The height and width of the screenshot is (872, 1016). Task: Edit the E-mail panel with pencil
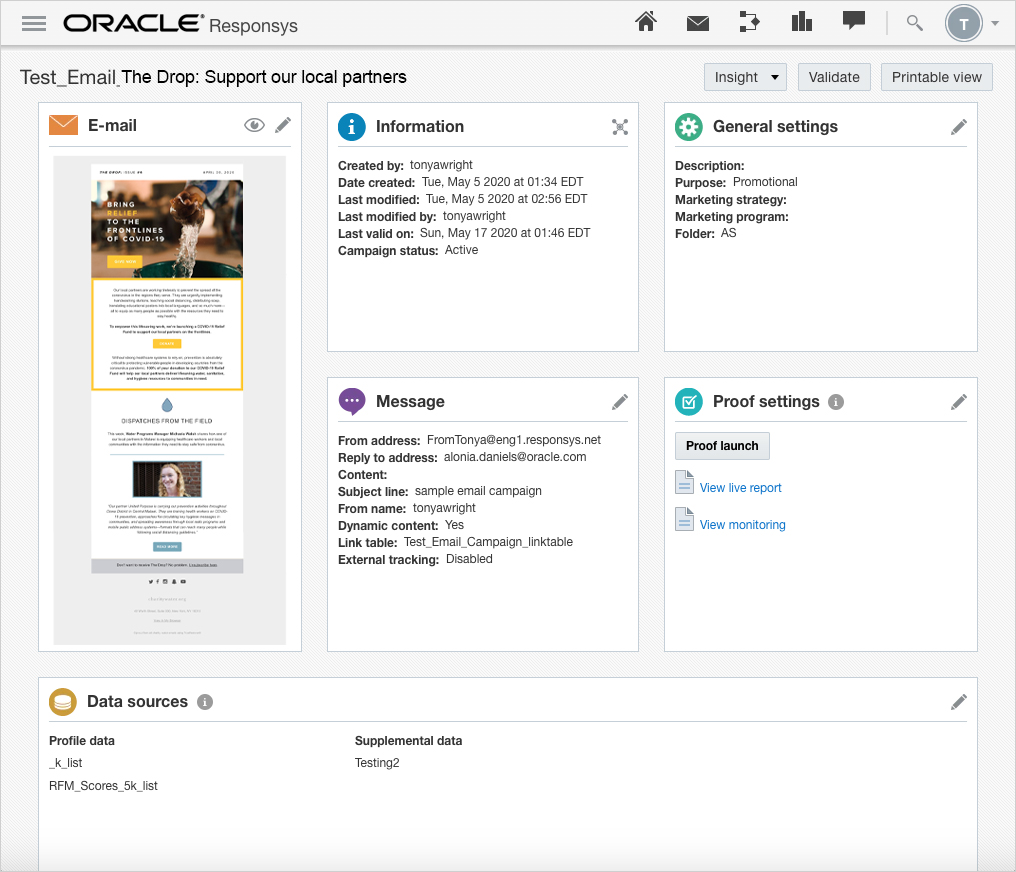coord(283,125)
